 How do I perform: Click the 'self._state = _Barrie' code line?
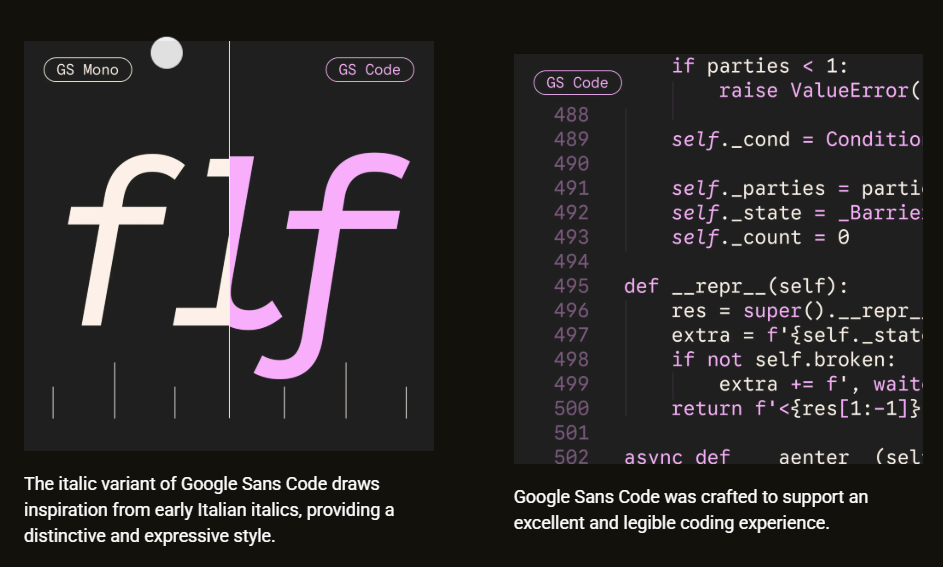point(797,213)
